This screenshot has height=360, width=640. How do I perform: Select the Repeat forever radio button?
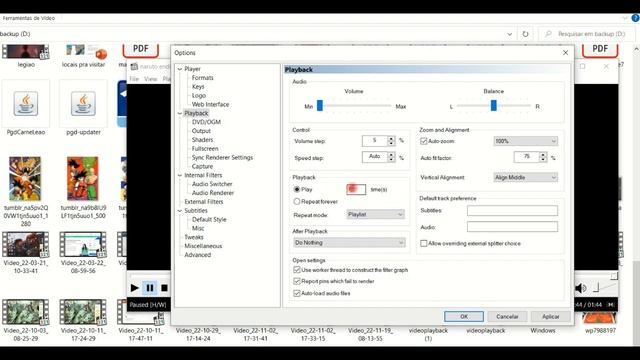(x=297, y=202)
